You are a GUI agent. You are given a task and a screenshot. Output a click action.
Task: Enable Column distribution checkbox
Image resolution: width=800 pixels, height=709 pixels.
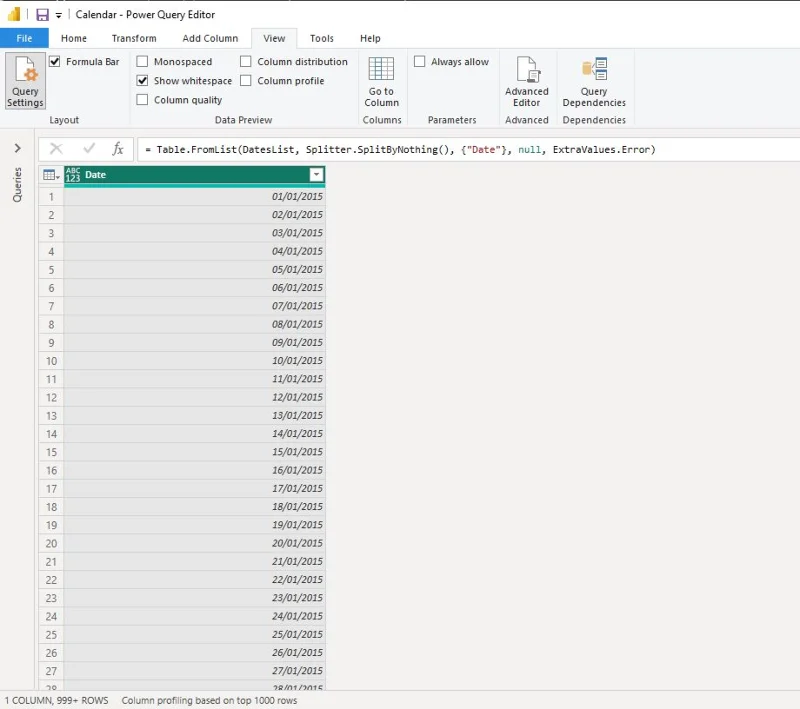pos(245,62)
